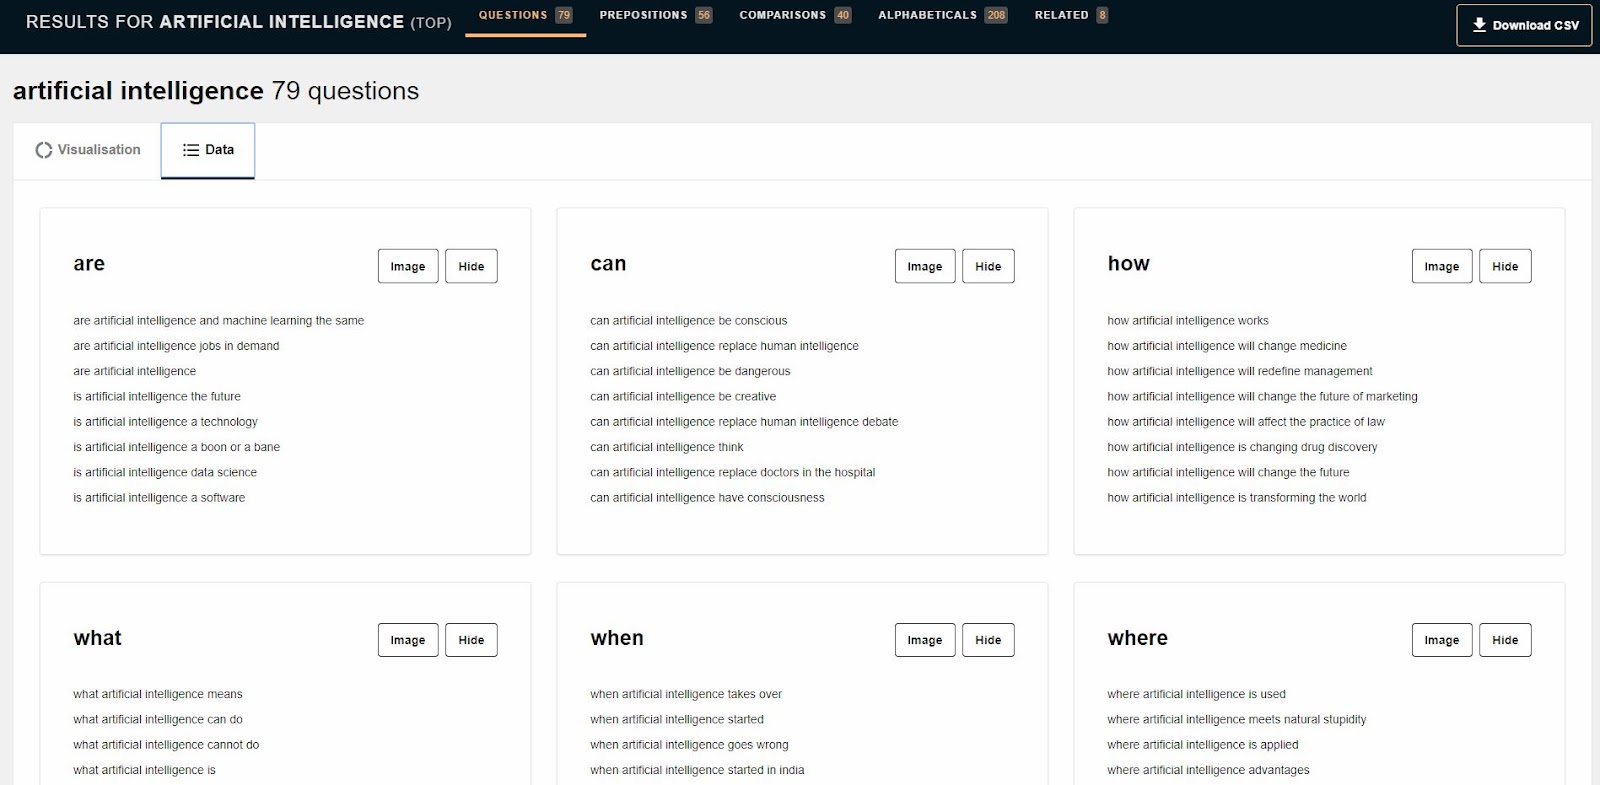Click "how artificial intelligence is transforming the world"
This screenshot has width=1600, height=785.
pyautogui.click(x=1237, y=498)
